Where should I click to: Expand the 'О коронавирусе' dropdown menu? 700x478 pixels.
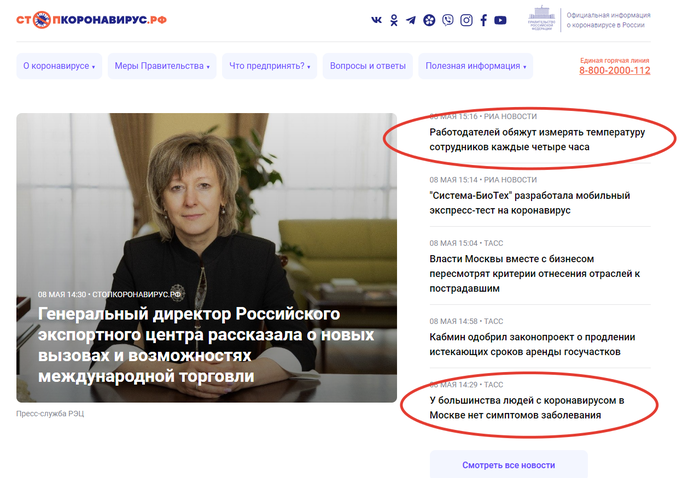click(59, 66)
